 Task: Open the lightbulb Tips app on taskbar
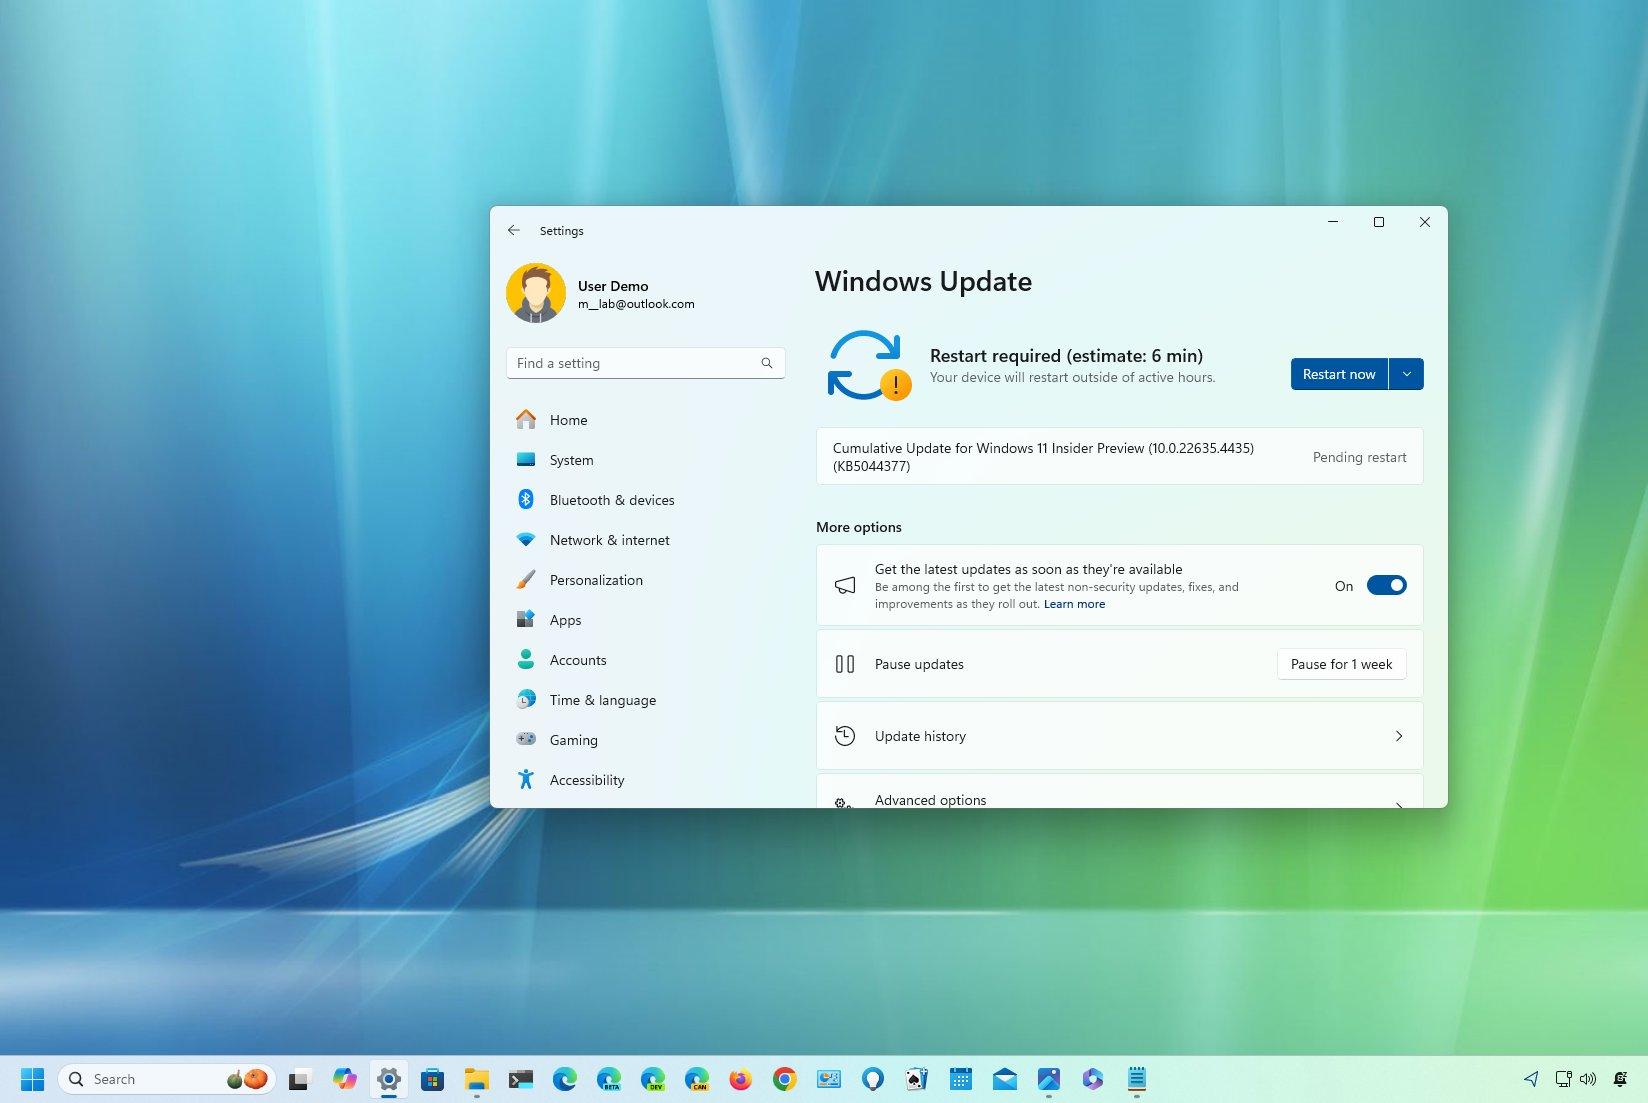point(873,1079)
